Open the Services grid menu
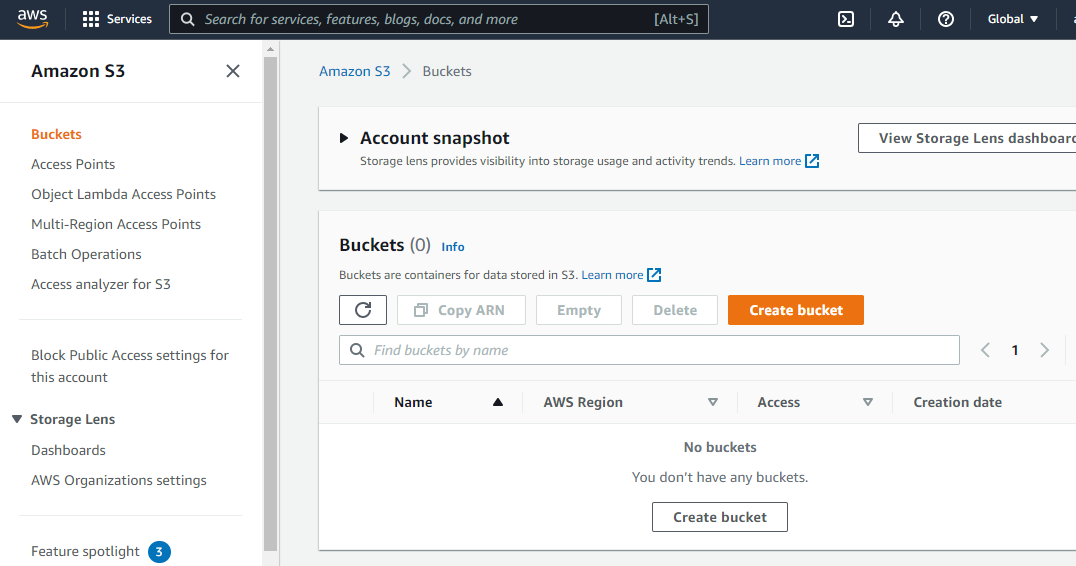This screenshot has height=566, width=1076. click(x=117, y=19)
